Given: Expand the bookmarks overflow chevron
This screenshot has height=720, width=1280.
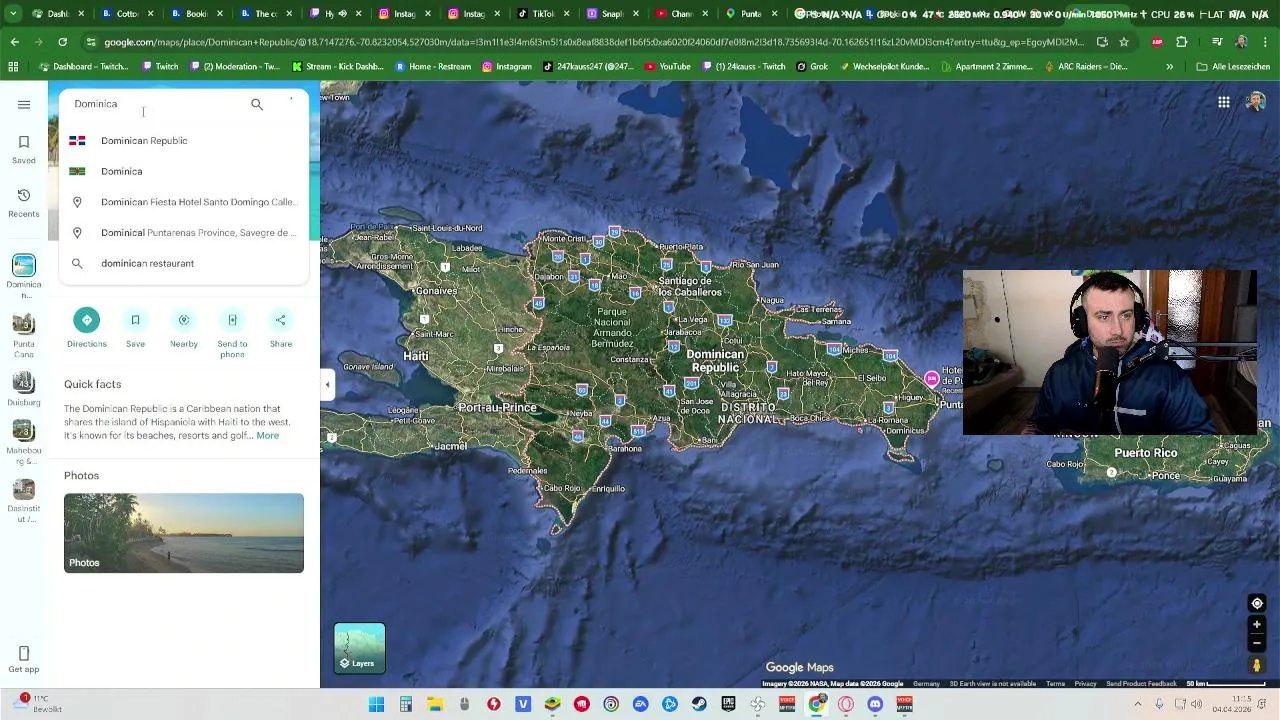Looking at the screenshot, I should pos(1169,67).
